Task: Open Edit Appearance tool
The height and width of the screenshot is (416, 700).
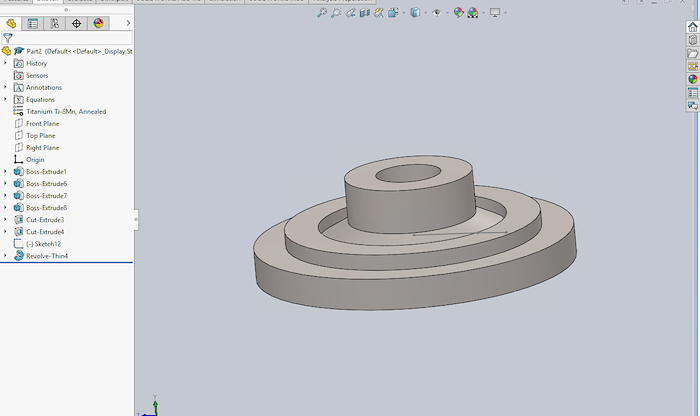Action: [x=458, y=13]
